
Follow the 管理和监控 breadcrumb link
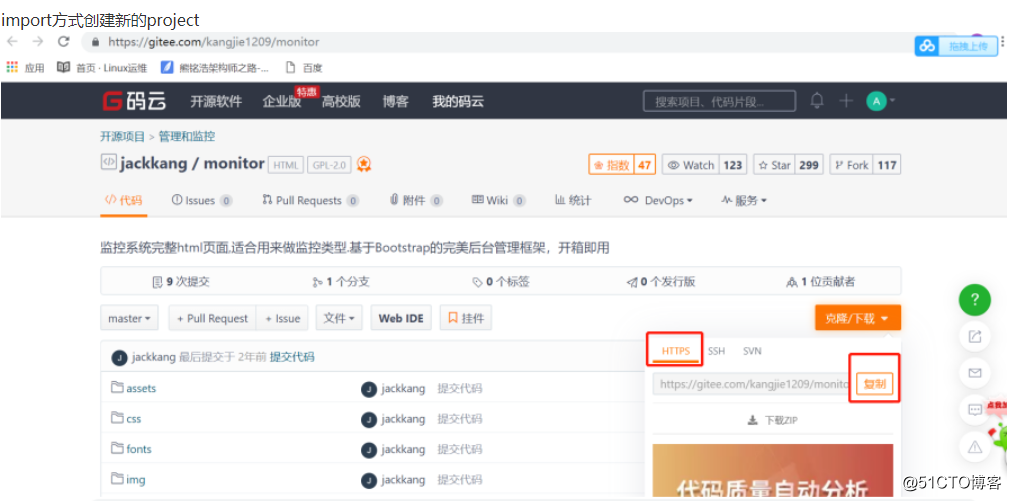click(187, 136)
